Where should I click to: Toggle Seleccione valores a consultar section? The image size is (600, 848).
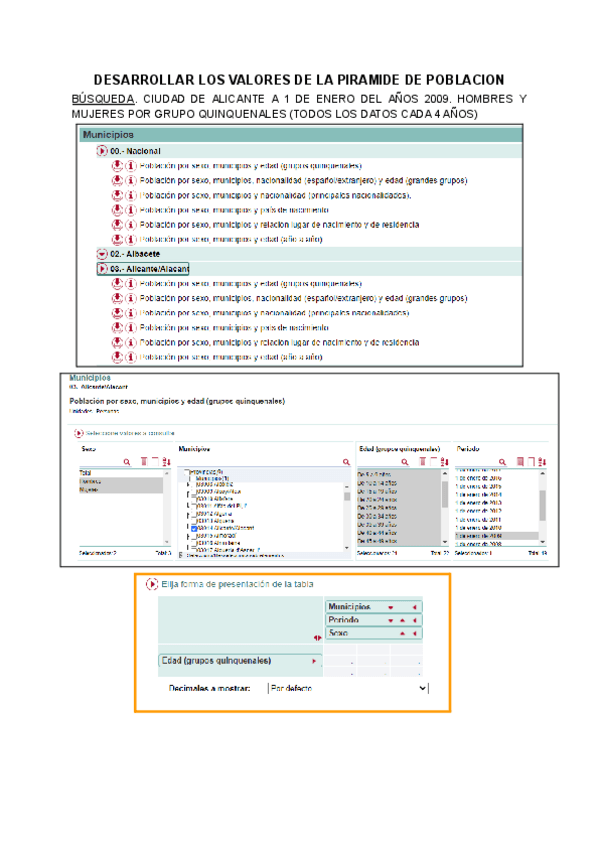(x=79, y=433)
